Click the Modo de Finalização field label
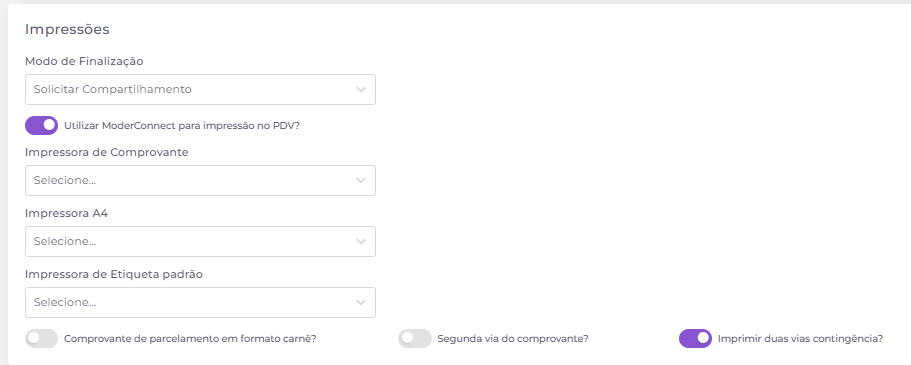The image size is (911, 365). 84,61
